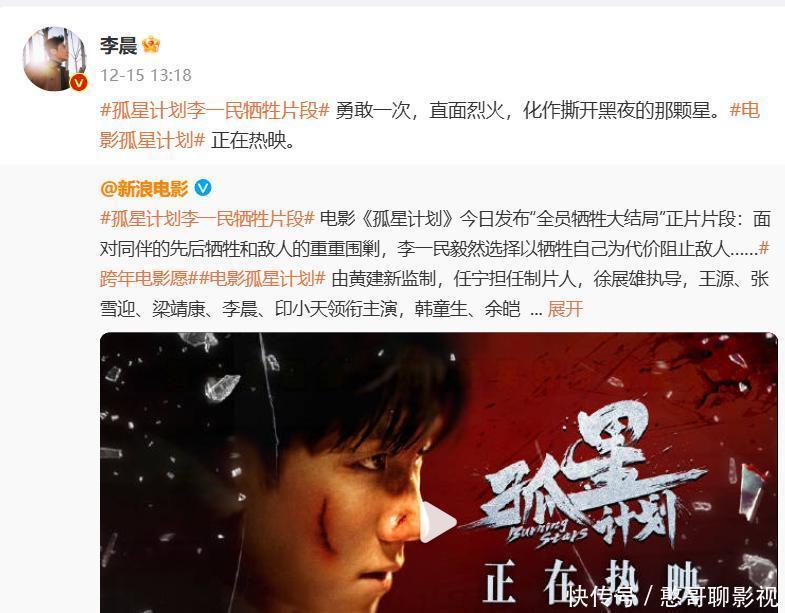Visit the @新浪电影 account link
The image size is (785, 613).
coord(144,189)
